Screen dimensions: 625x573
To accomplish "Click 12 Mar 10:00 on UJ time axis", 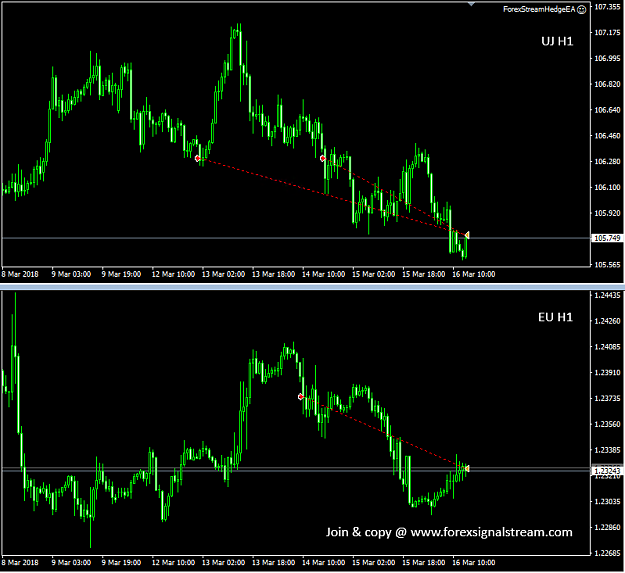I will [x=173, y=274].
